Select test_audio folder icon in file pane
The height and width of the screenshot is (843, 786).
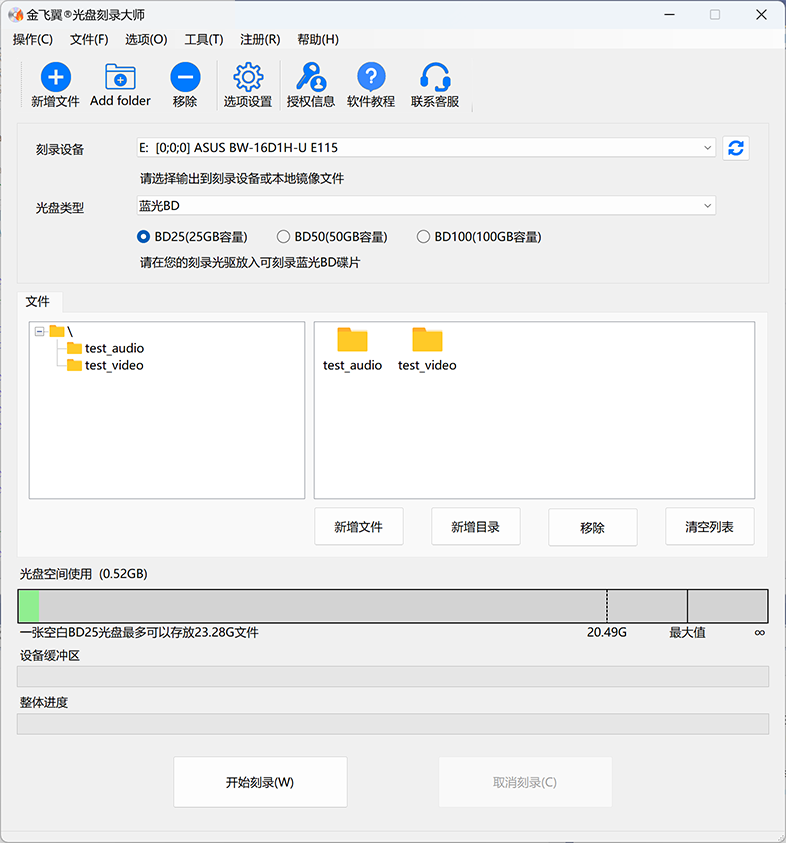pos(352,340)
